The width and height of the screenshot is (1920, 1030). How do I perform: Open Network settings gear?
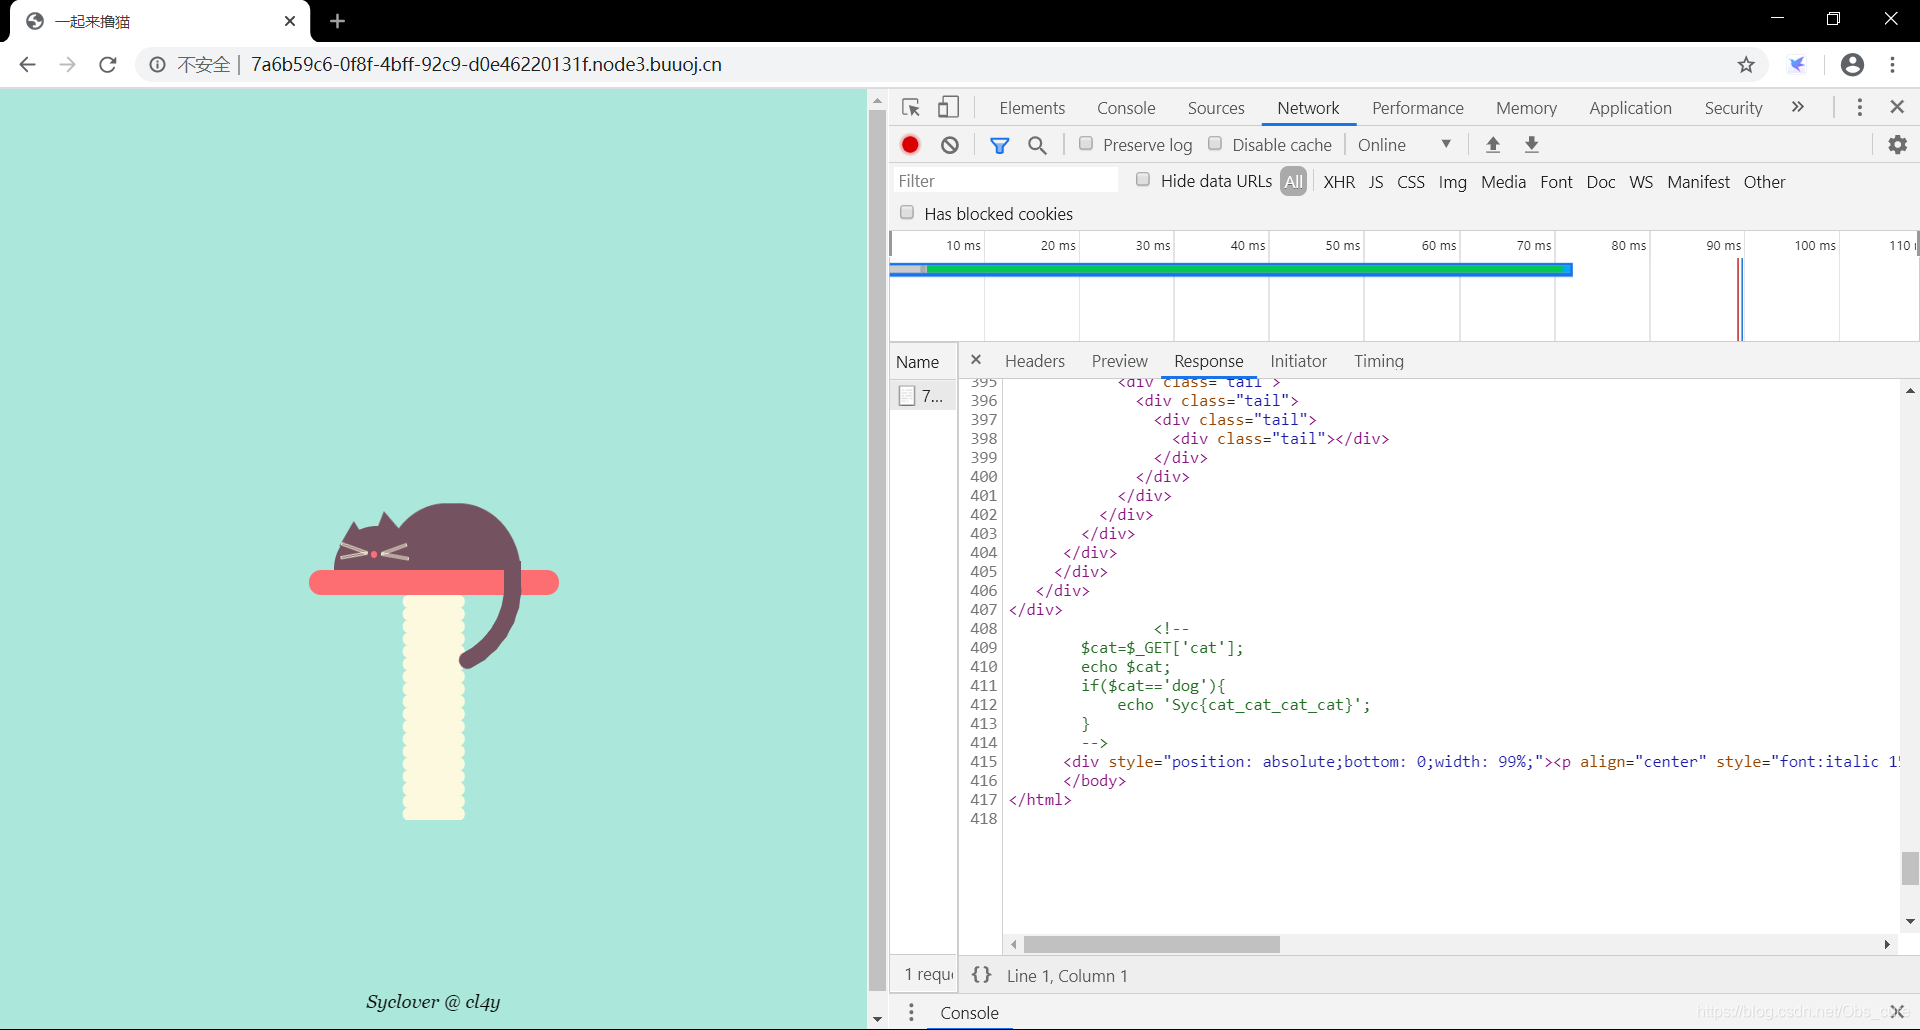coord(1897,145)
